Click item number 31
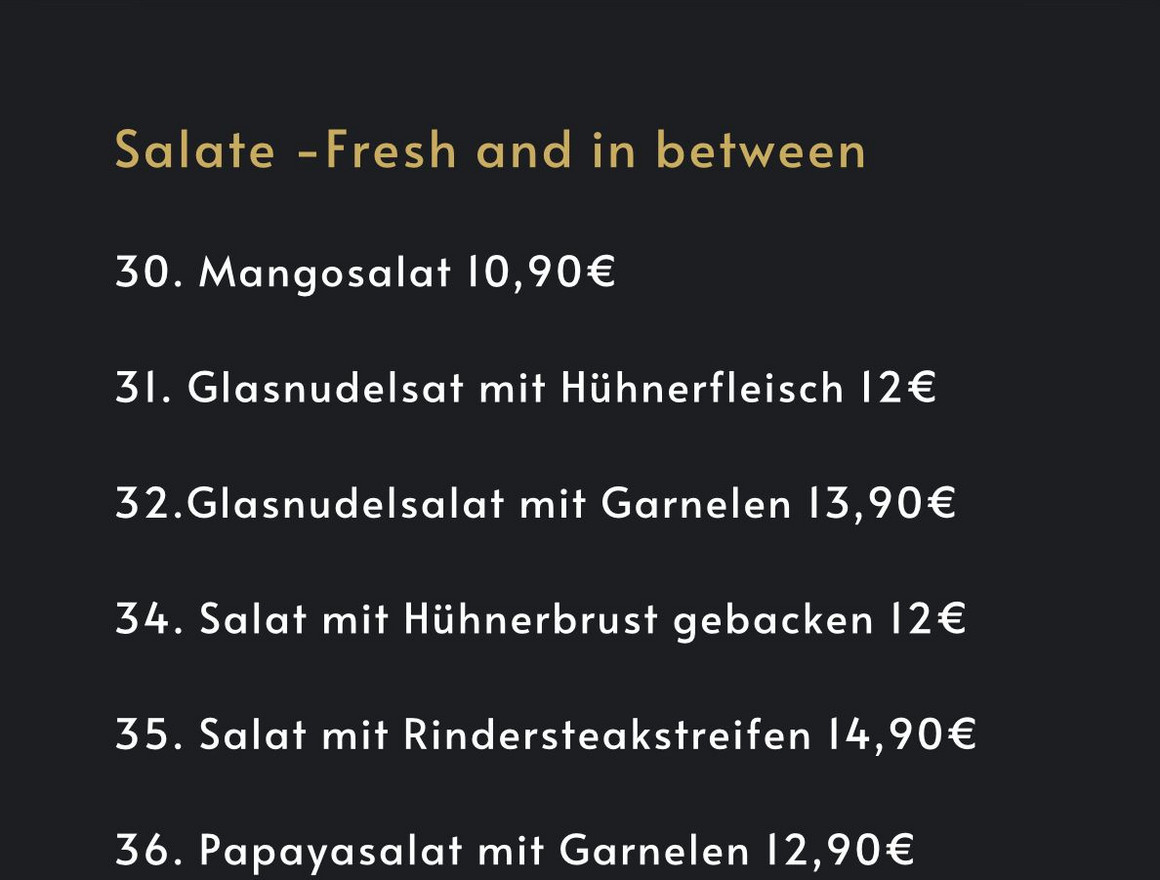This screenshot has width=1160, height=880. [x=144, y=387]
